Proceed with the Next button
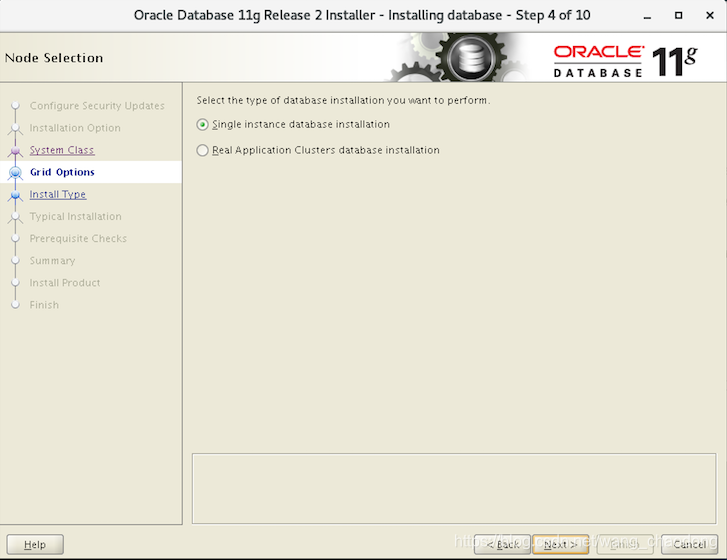Screen dimensions: 727x560 (561, 544)
